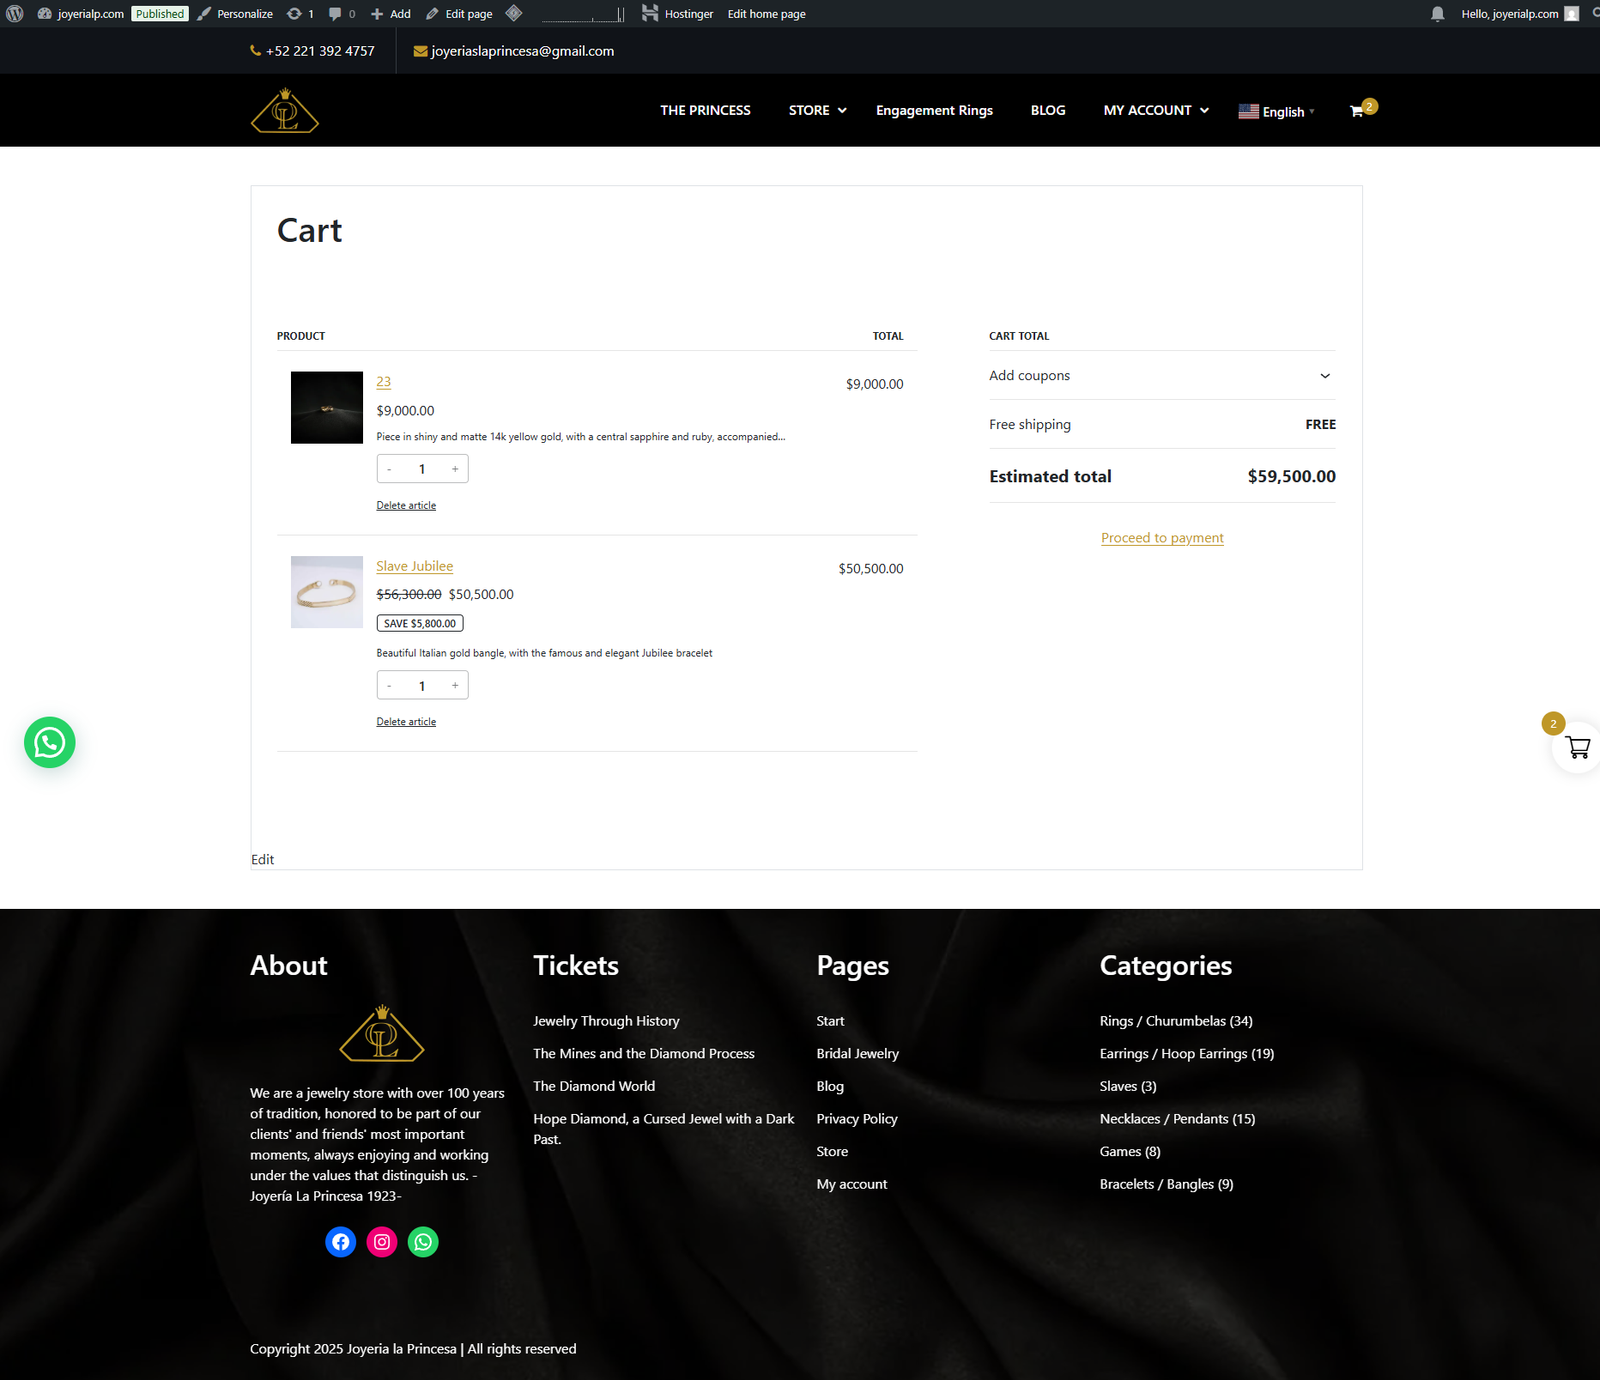Open the English language selector
1600x1380 pixels.
tap(1276, 112)
